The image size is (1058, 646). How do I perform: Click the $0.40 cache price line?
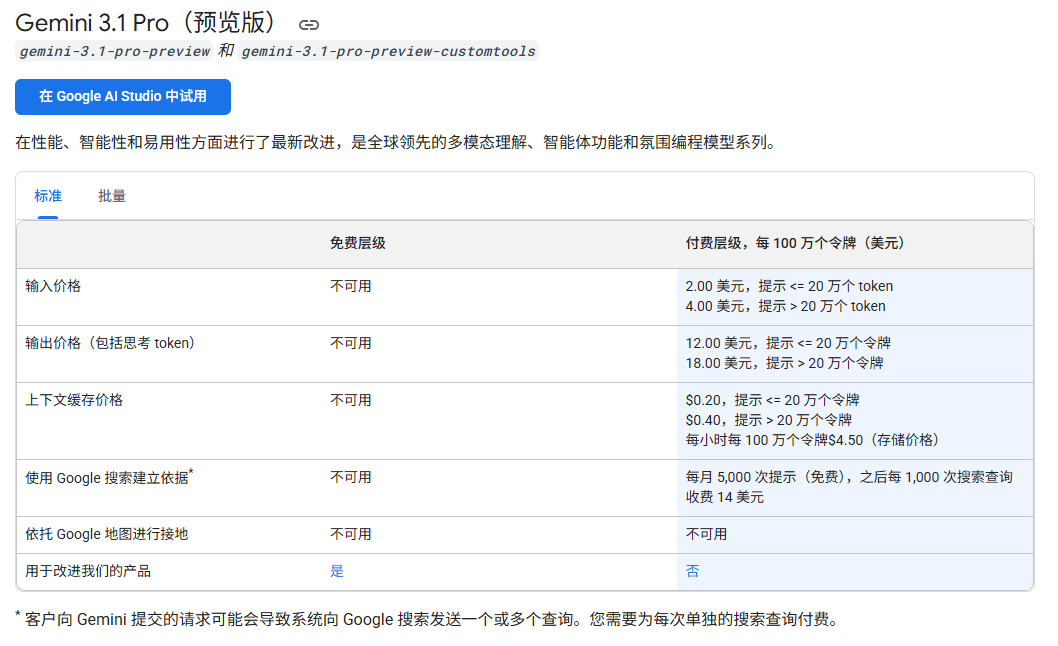(x=769, y=421)
